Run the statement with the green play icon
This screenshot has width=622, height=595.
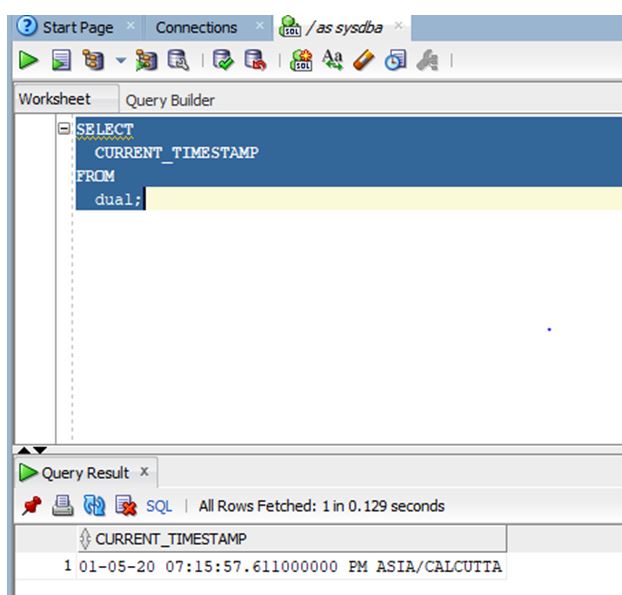pyautogui.click(x=29, y=61)
